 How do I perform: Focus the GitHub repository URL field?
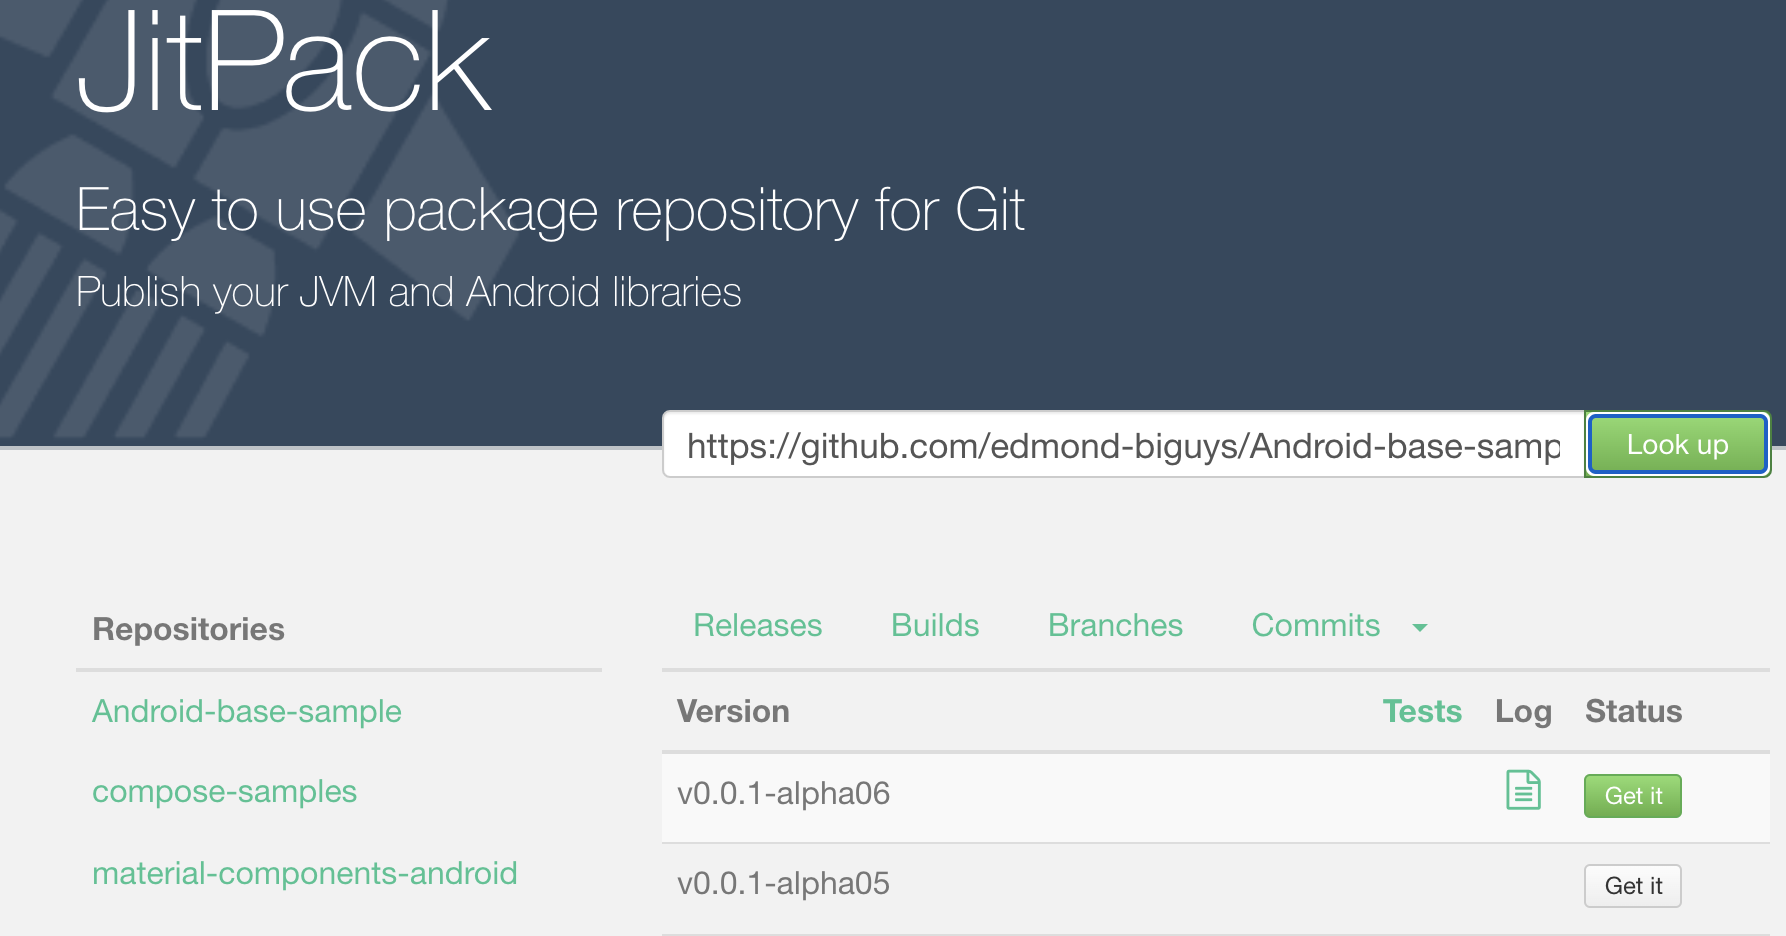point(1123,445)
